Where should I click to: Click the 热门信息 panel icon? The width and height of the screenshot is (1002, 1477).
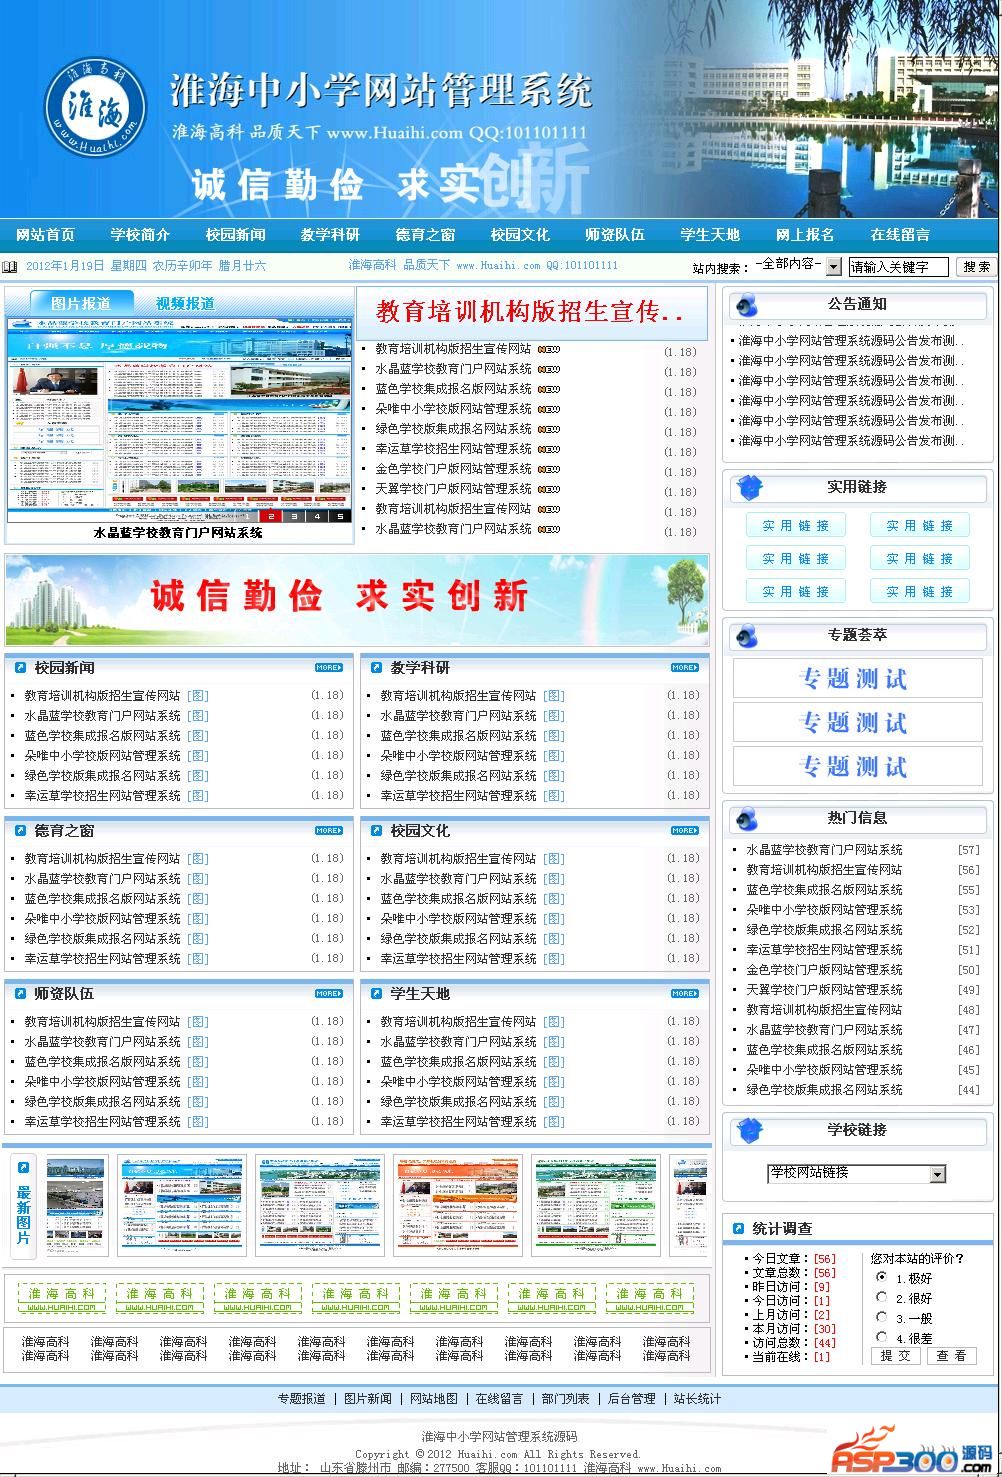click(747, 820)
